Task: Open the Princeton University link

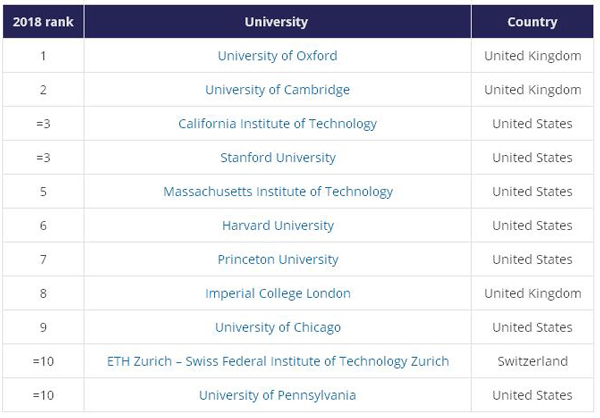Action: click(277, 260)
